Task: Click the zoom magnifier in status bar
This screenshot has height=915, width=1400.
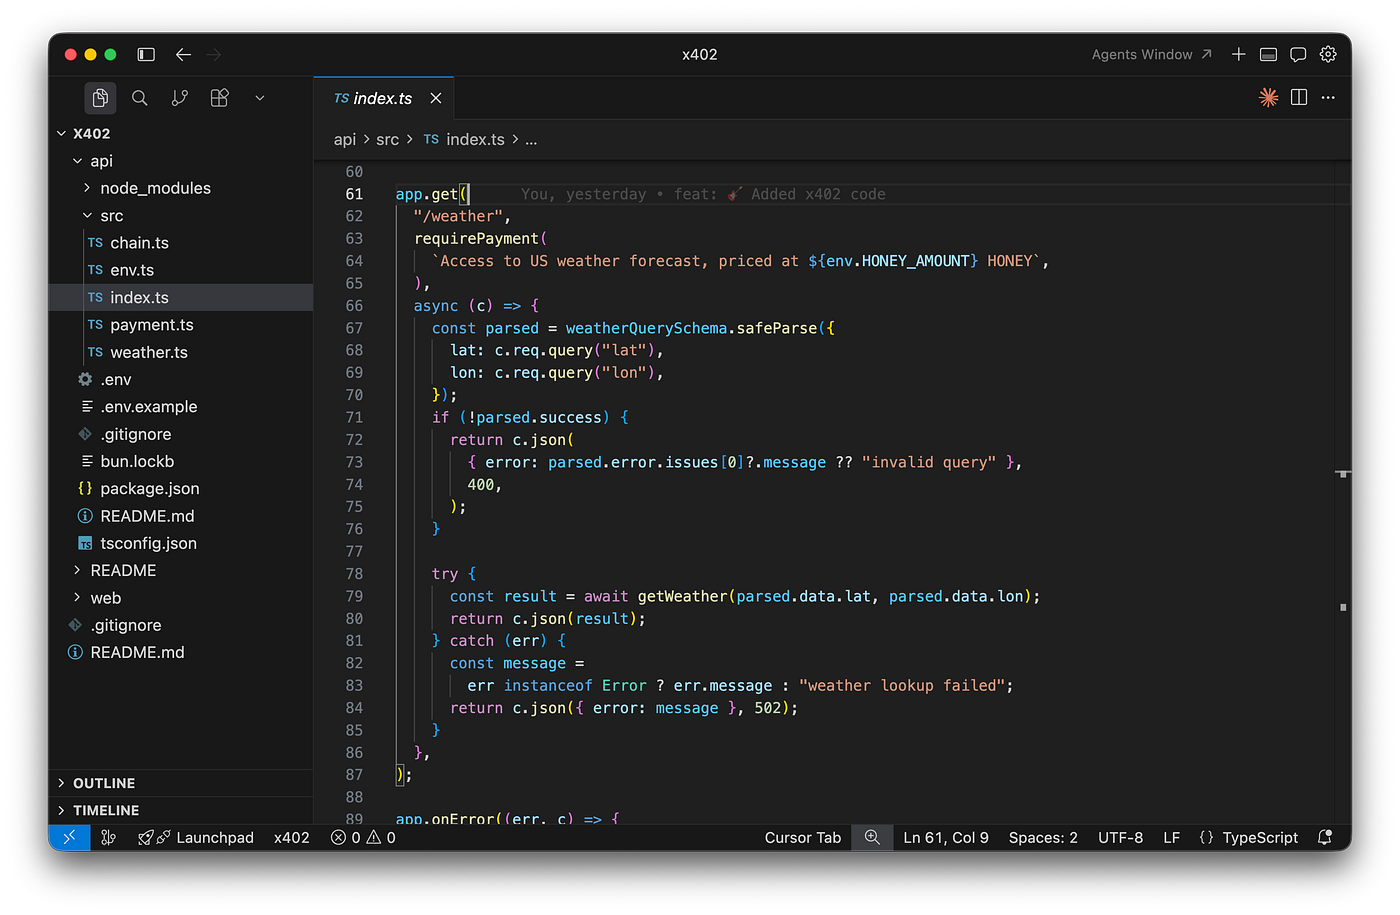Action: pos(872,837)
